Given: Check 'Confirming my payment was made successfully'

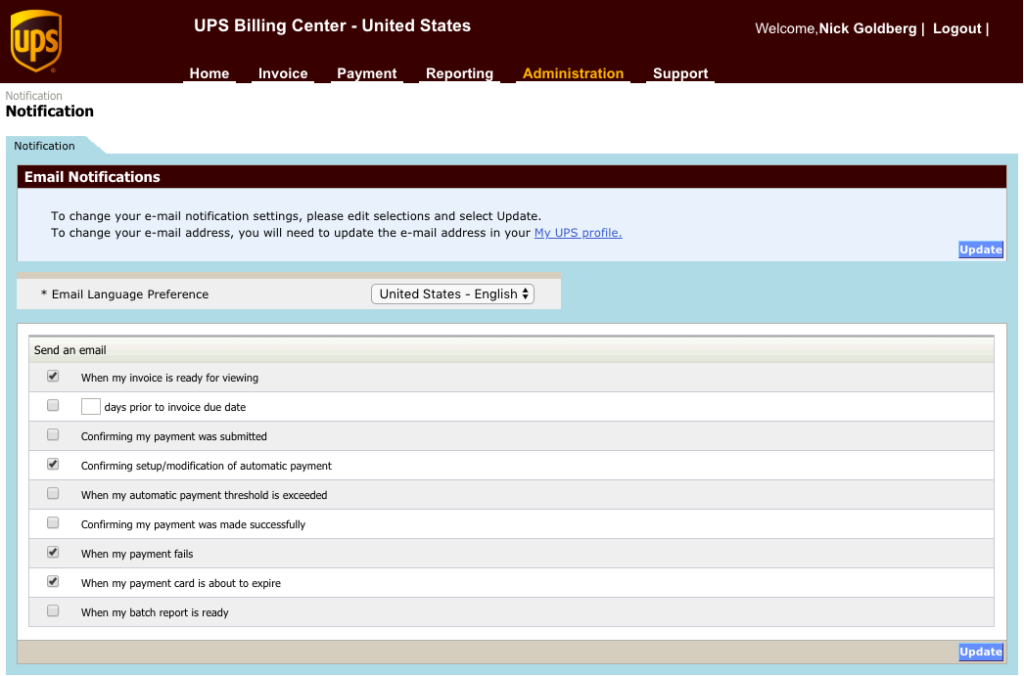Looking at the screenshot, I should click(x=53, y=523).
